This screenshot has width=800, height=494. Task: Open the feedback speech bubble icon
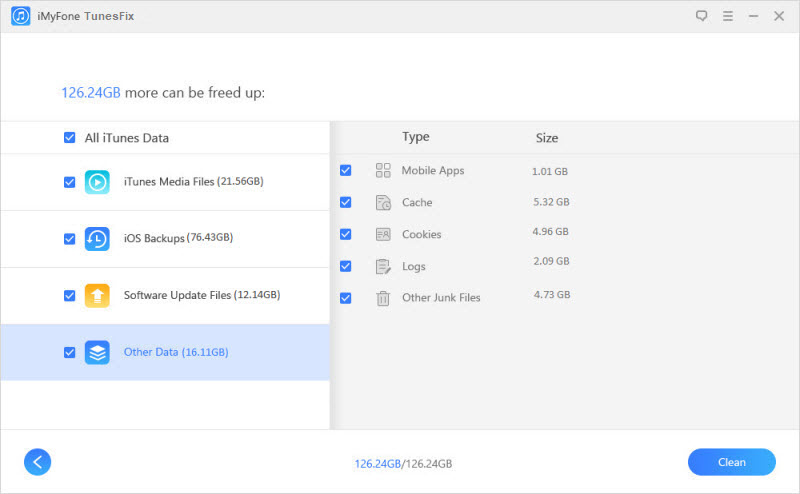coord(702,16)
